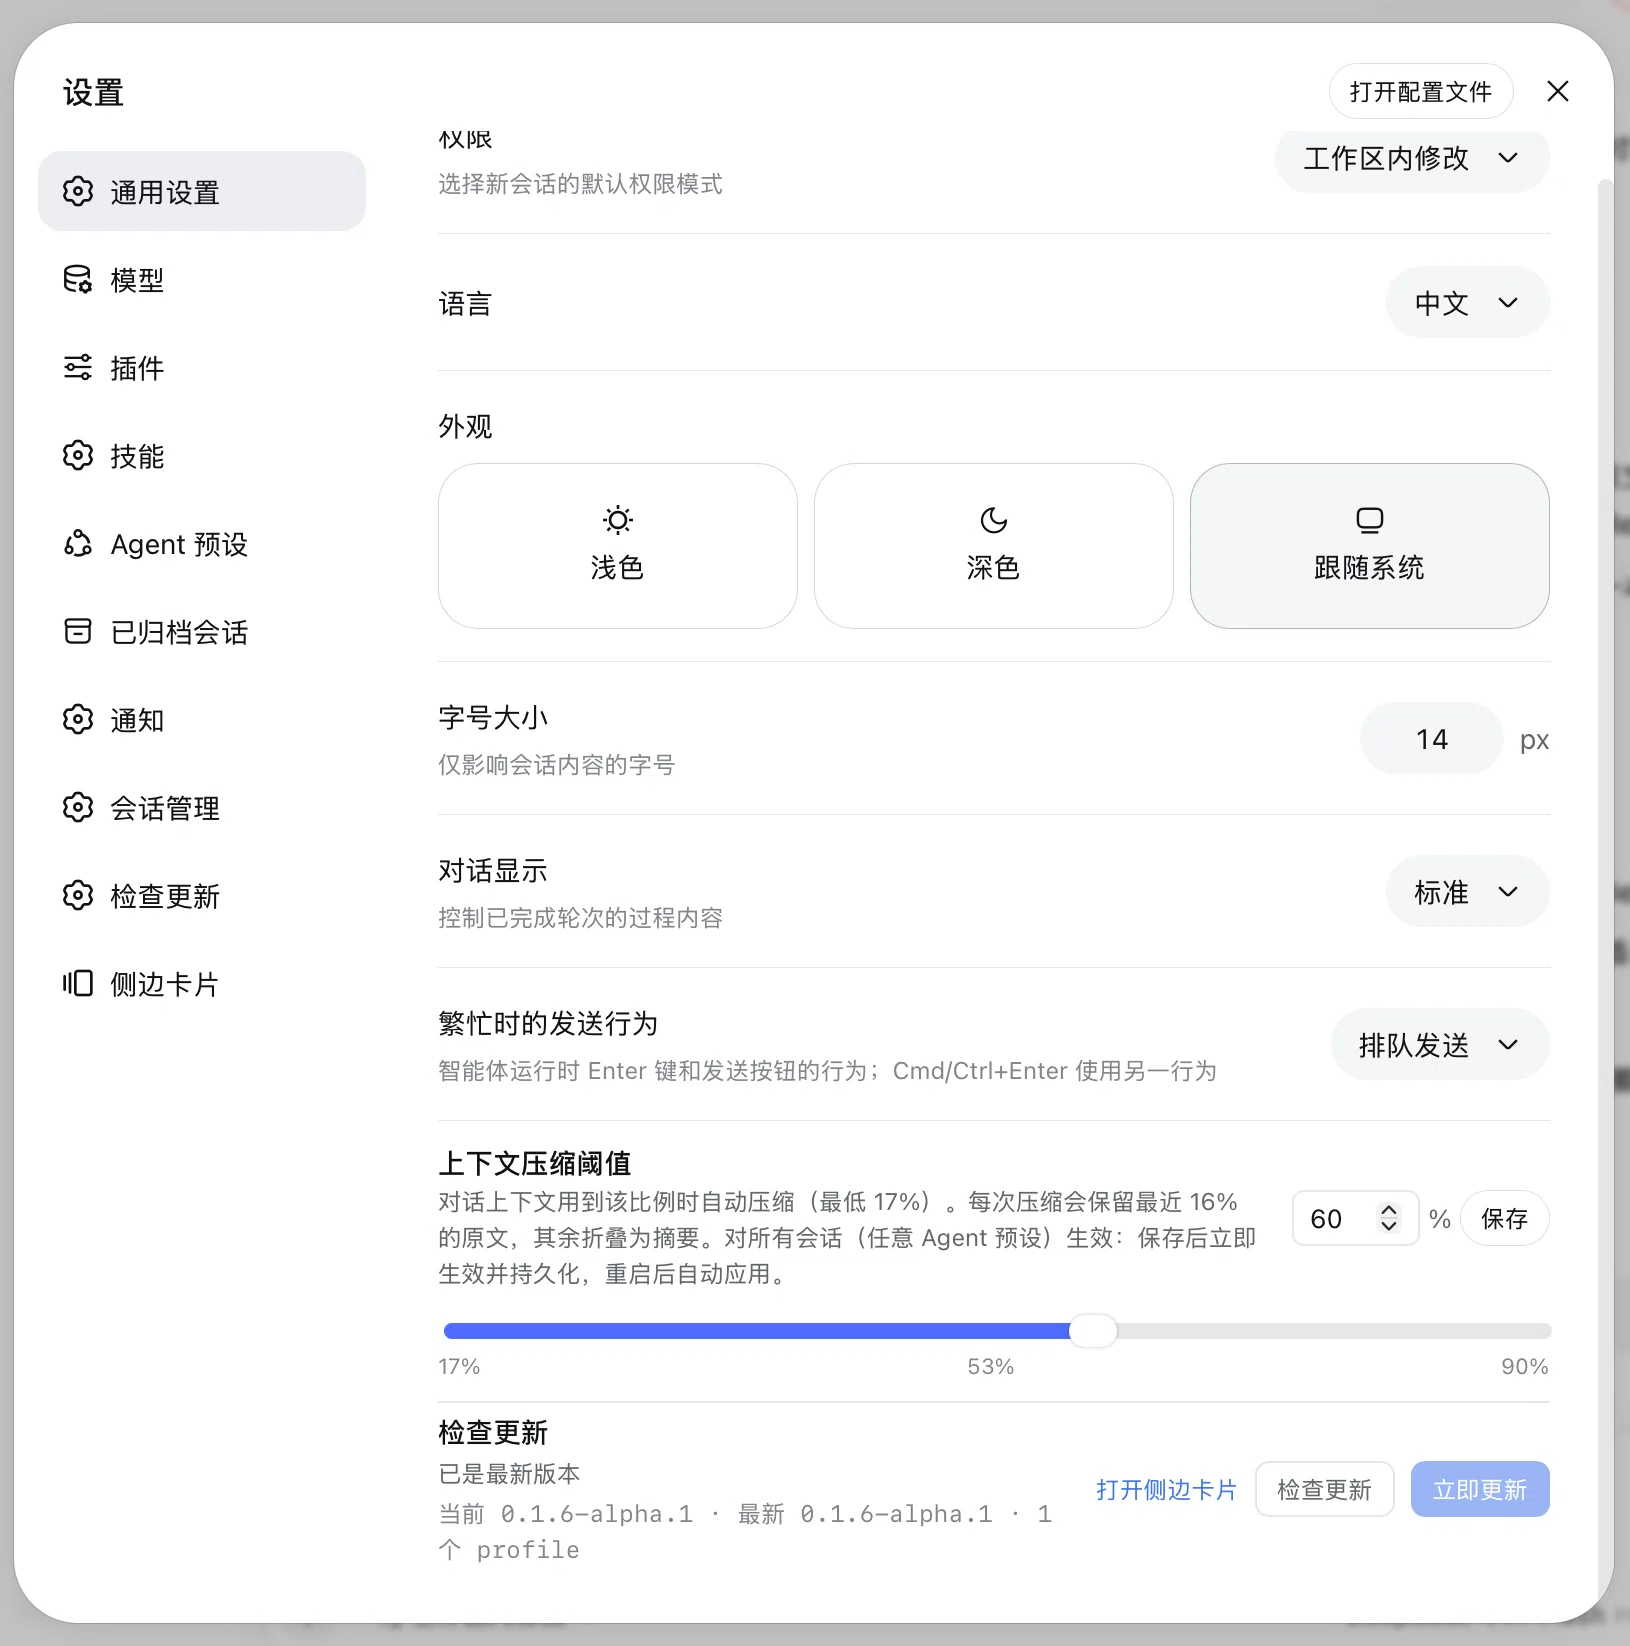The height and width of the screenshot is (1646, 1630).
Task: Click the gear icon beside 技能
Action: tap(78, 455)
